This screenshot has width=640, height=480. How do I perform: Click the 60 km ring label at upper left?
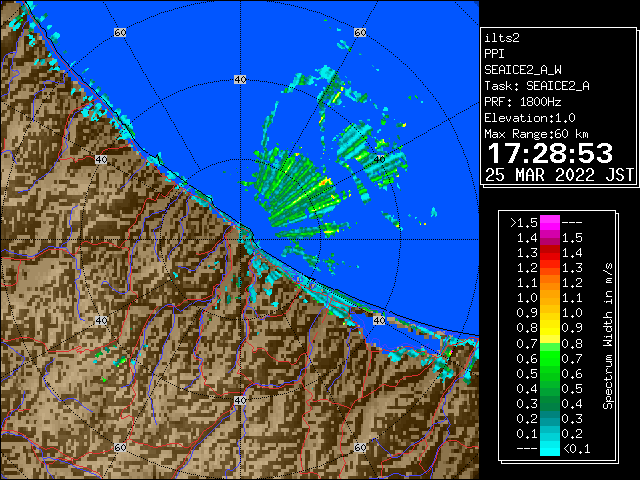point(120,32)
